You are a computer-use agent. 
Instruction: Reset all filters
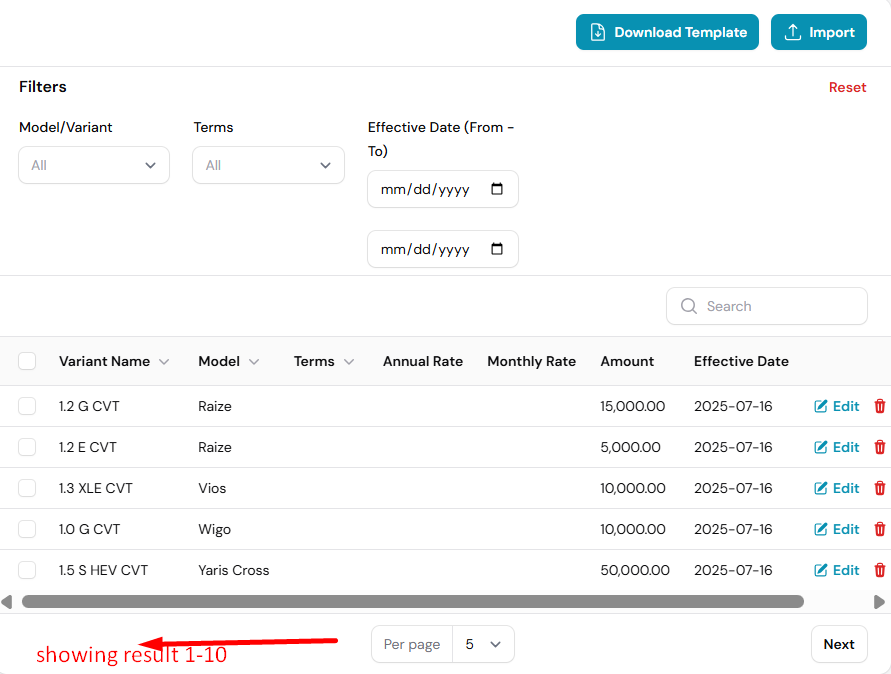point(847,88)
